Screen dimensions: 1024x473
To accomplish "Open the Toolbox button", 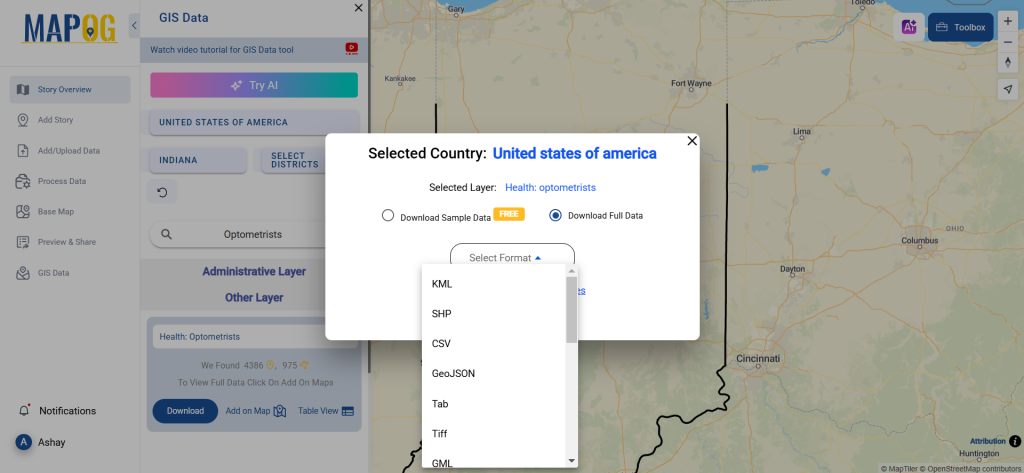I will 960,27.
